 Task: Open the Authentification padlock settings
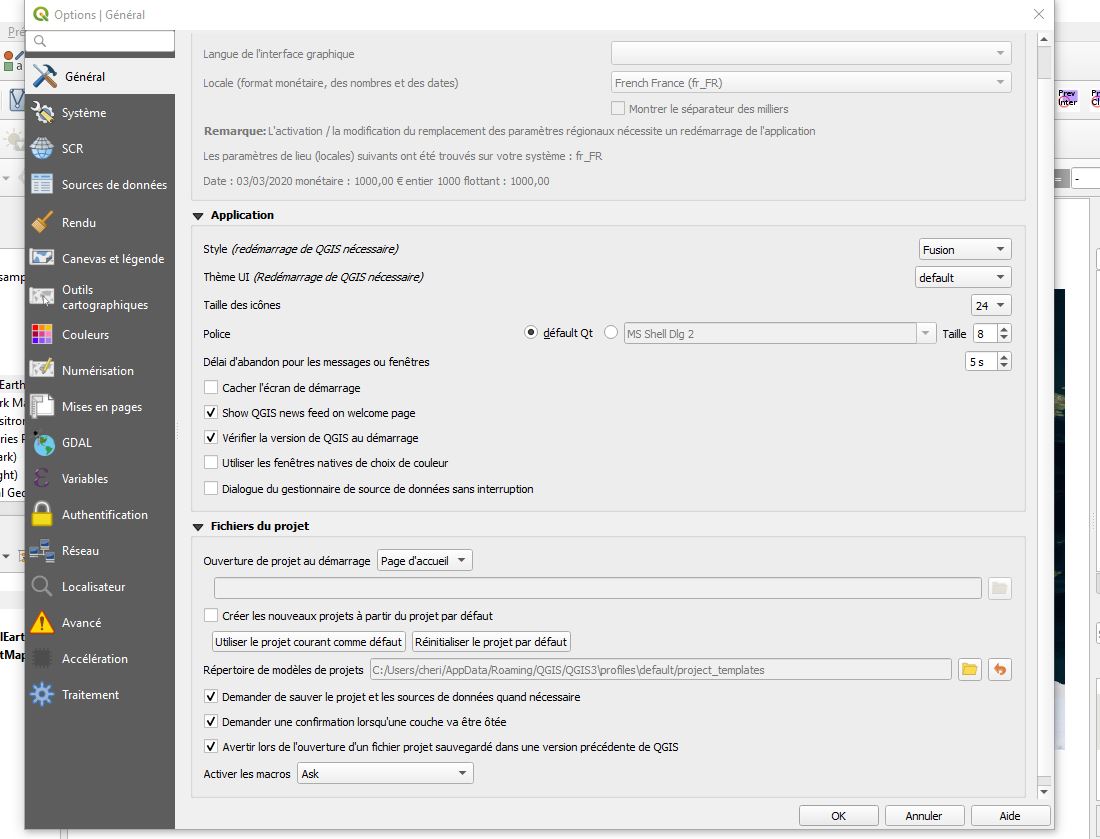40,514
